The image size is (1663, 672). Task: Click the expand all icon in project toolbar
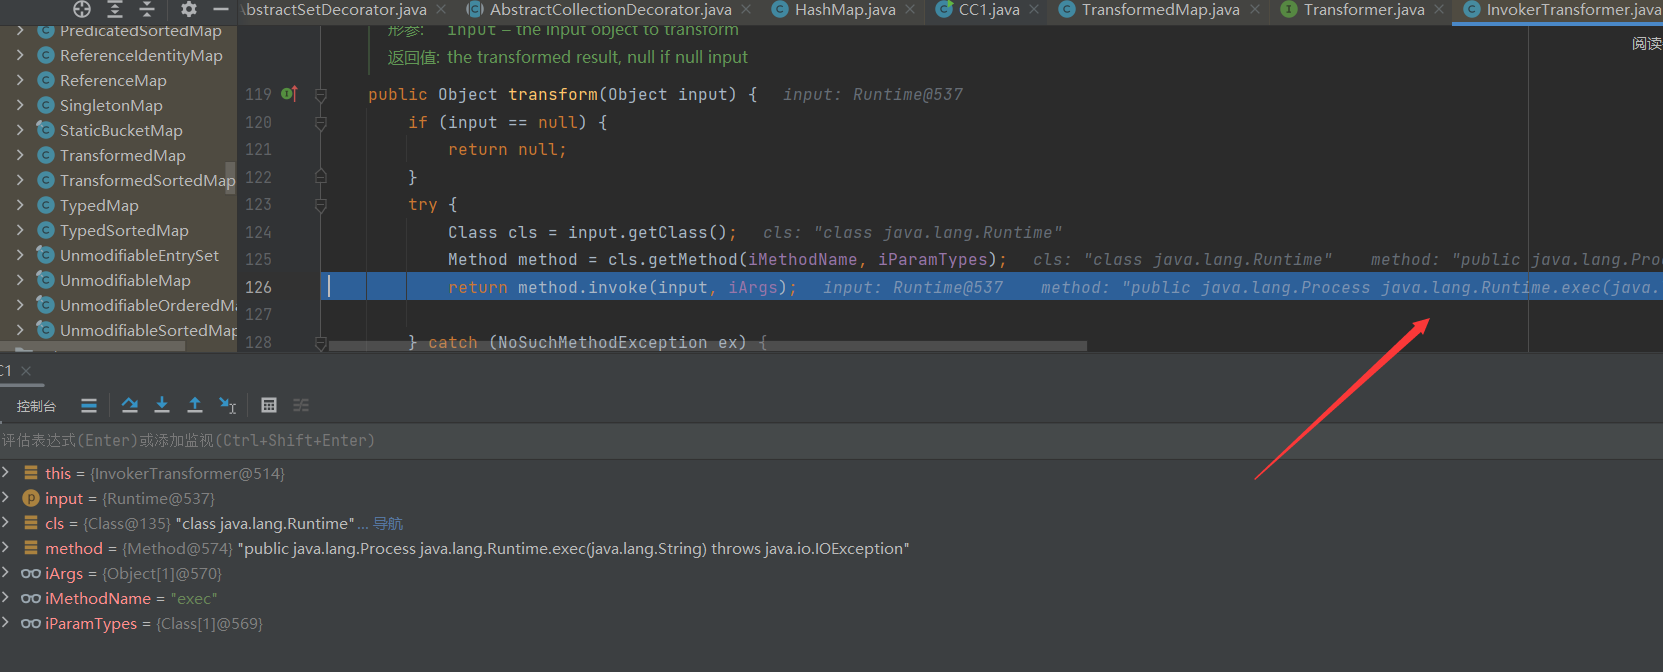115,9
